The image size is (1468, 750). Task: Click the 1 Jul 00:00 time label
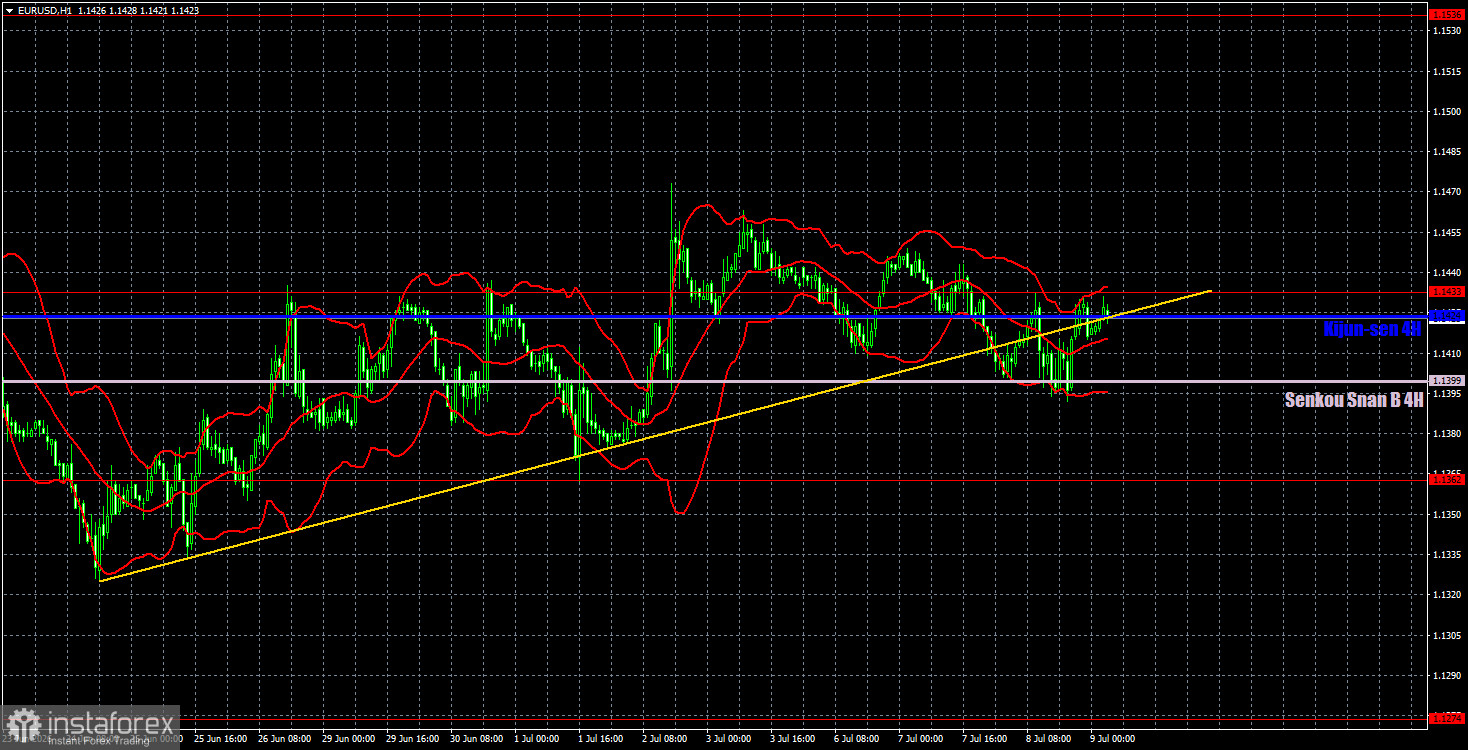click(x=538, y=739)
